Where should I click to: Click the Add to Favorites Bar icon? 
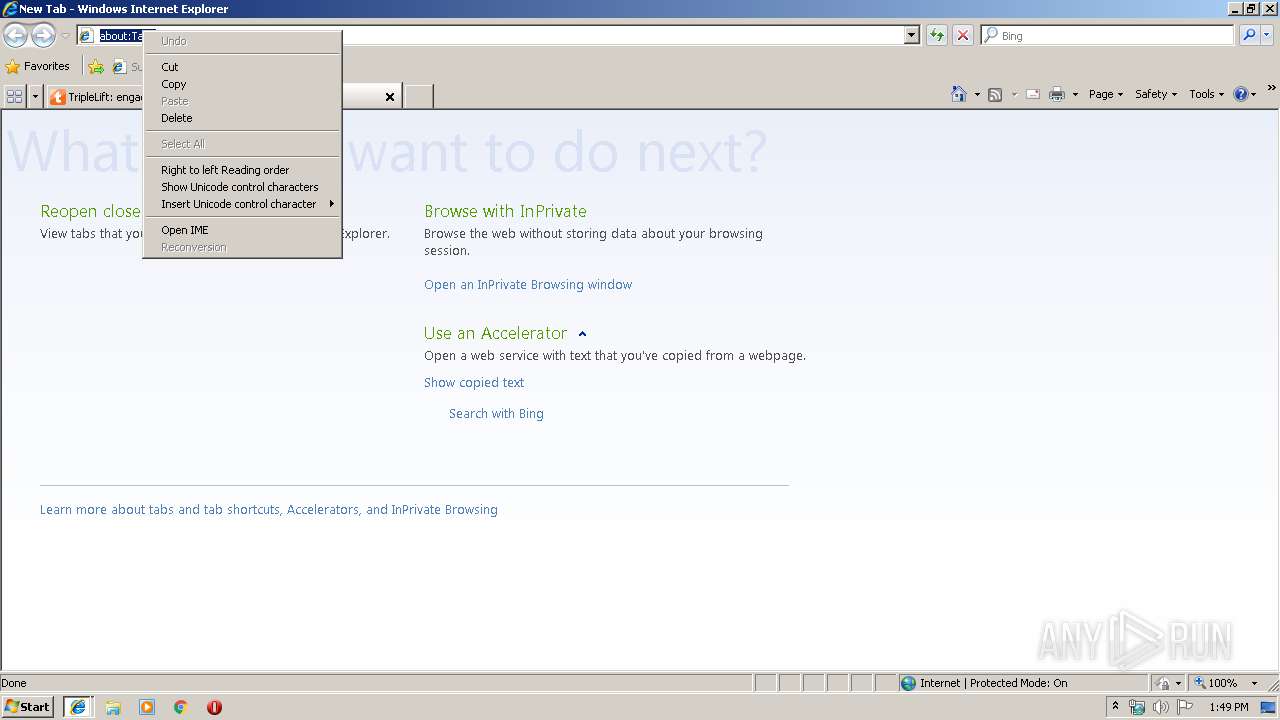coord(96,67)
